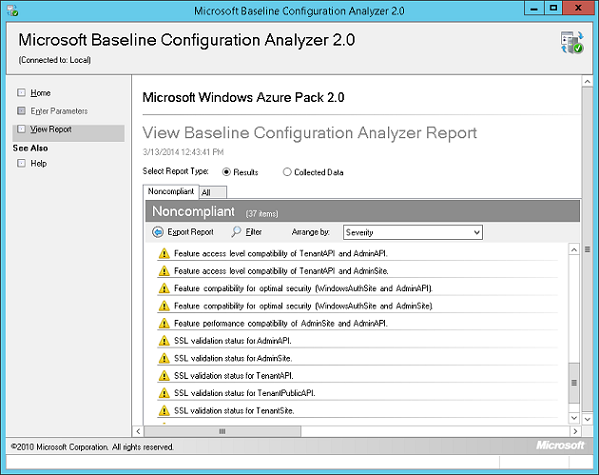599x475 pixels.
Task: Select 'SSL validation status for TenantAPI' row
Action: click(357, 376)
